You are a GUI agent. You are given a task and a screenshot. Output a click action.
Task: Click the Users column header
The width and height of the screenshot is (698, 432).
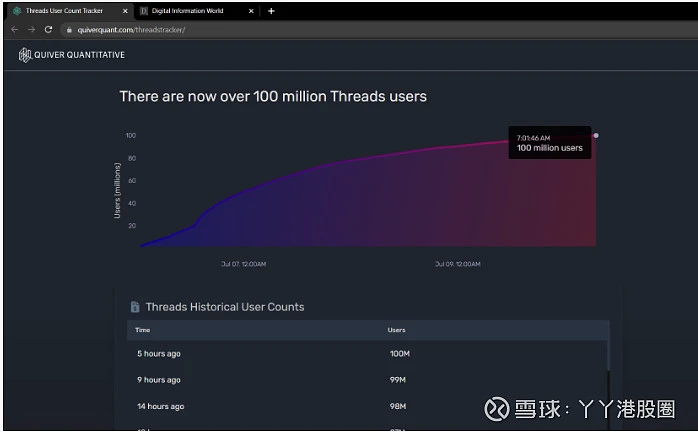pyautogui.click(x=396, y=330)
